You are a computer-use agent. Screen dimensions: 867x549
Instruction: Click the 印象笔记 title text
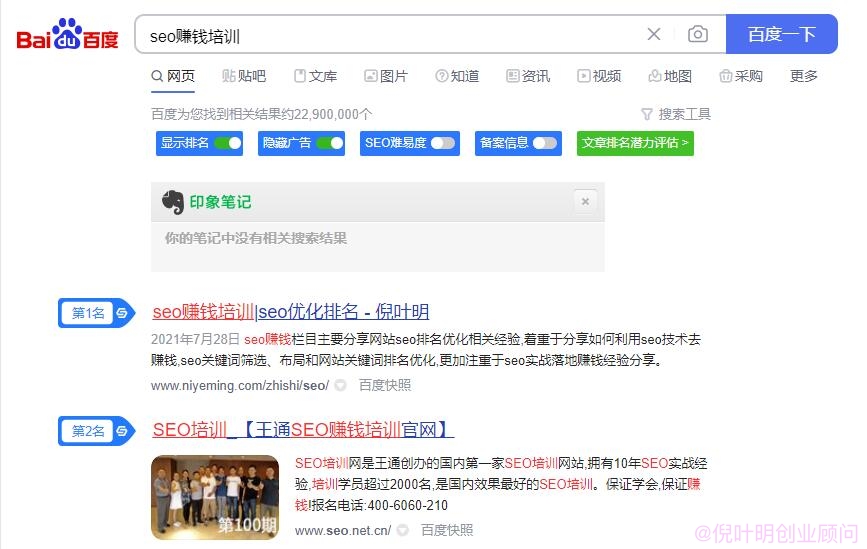pyautogui.click(x=220, y=202)
